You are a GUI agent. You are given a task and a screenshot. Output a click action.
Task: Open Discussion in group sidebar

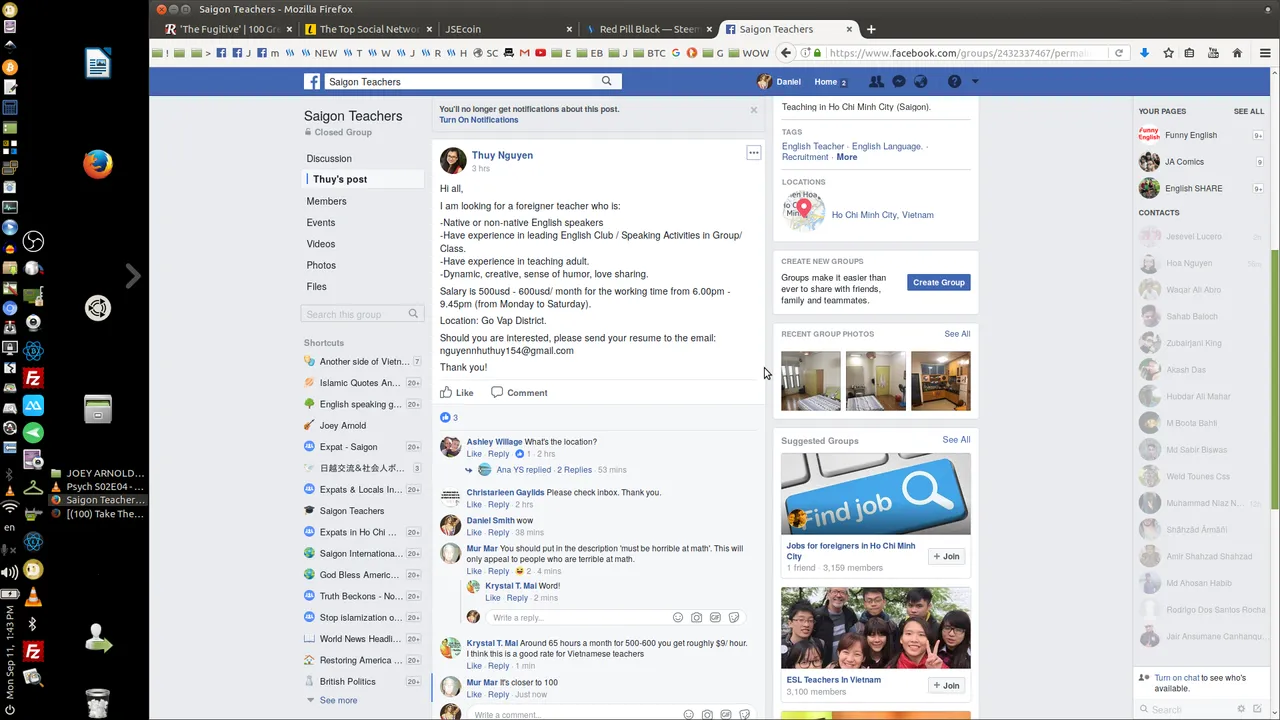pos(329,159)
